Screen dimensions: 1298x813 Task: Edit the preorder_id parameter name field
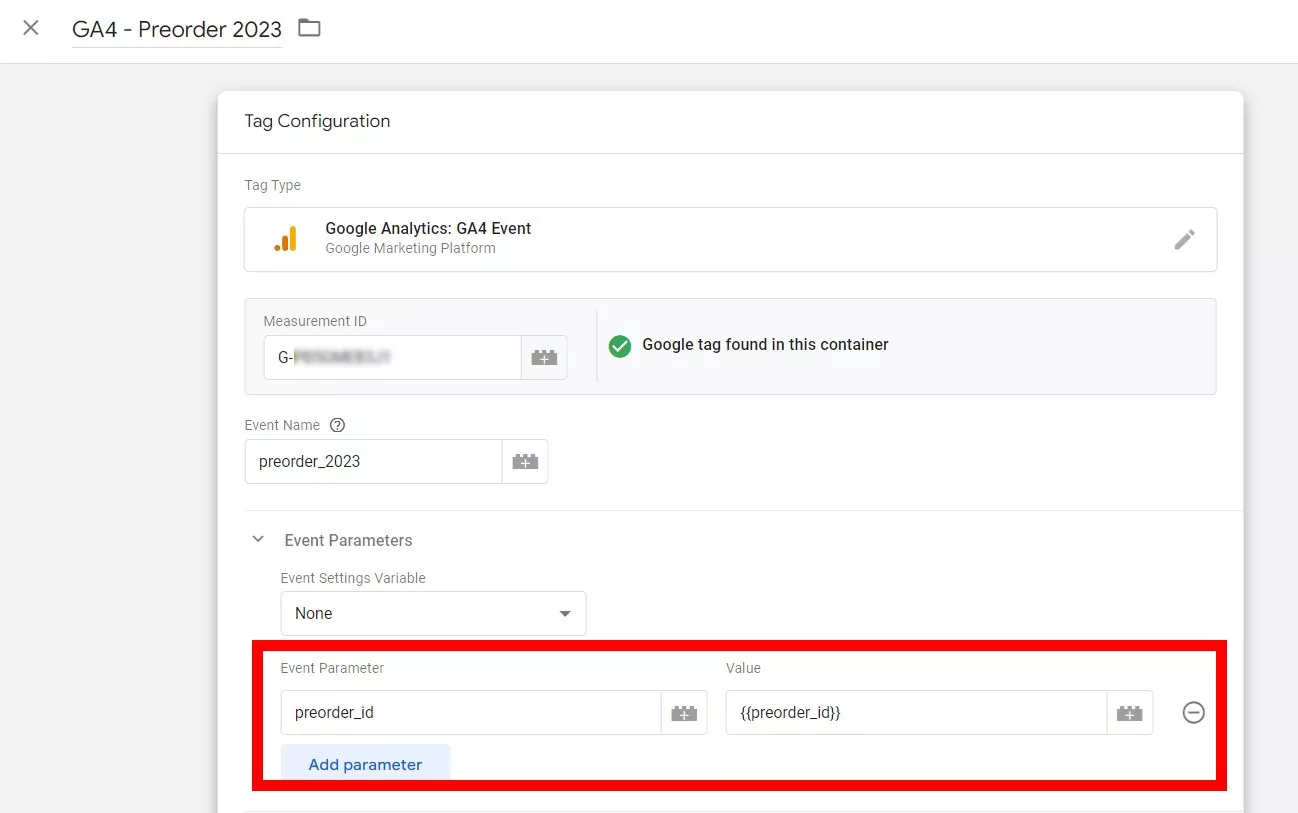point(470,713)
